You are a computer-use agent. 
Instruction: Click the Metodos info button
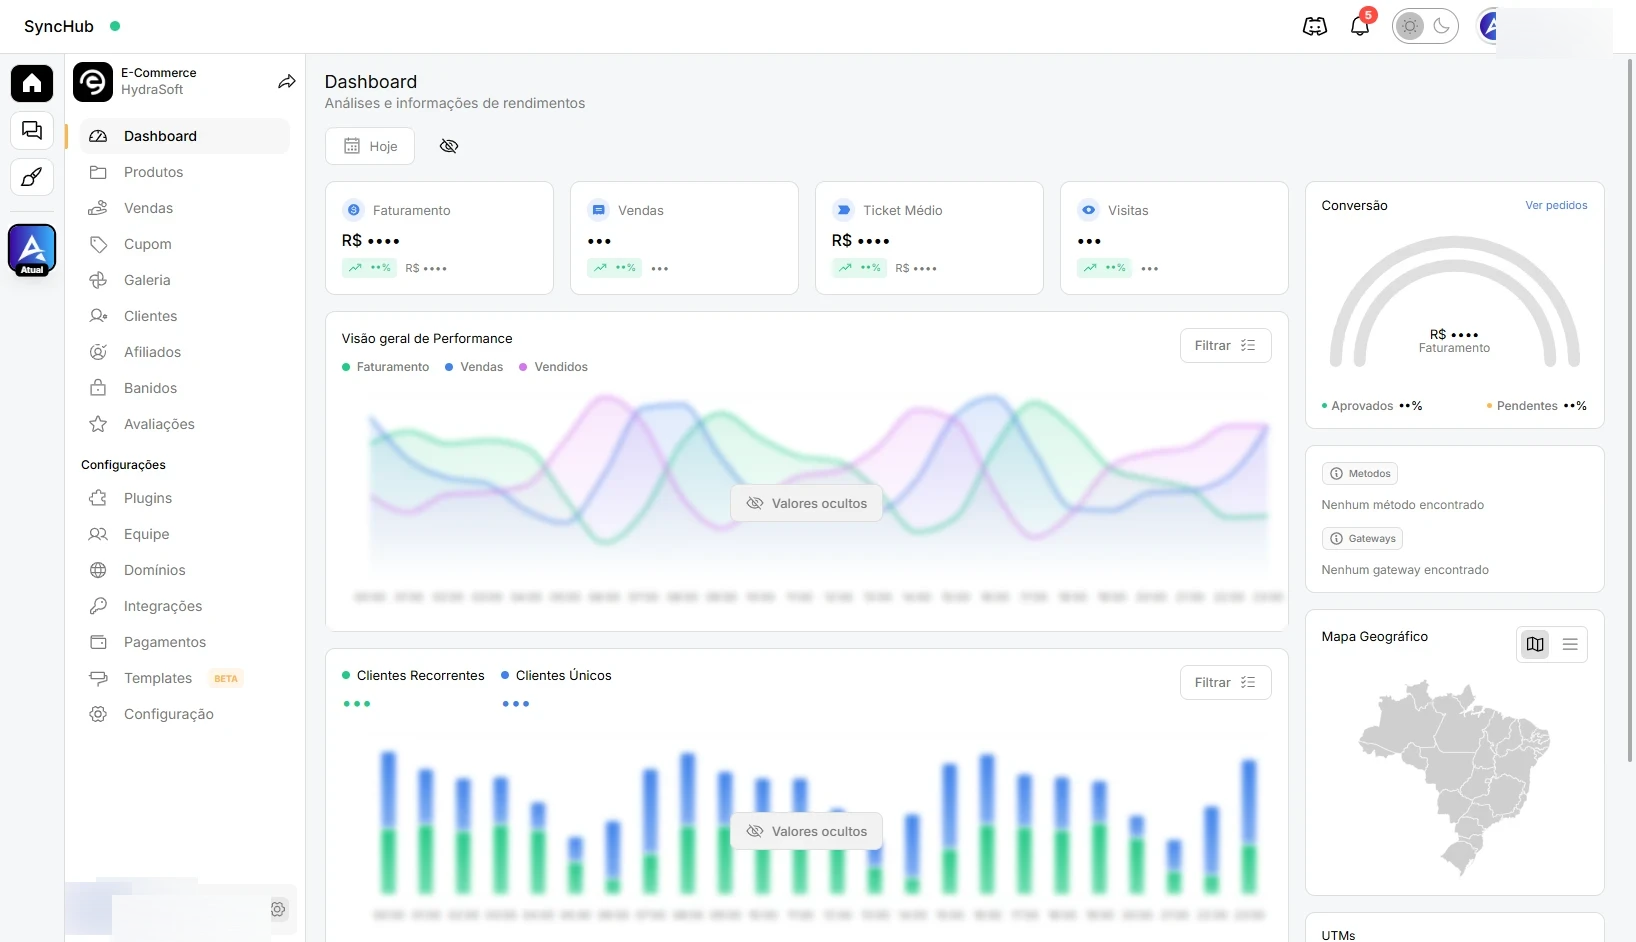[1360, 474]
